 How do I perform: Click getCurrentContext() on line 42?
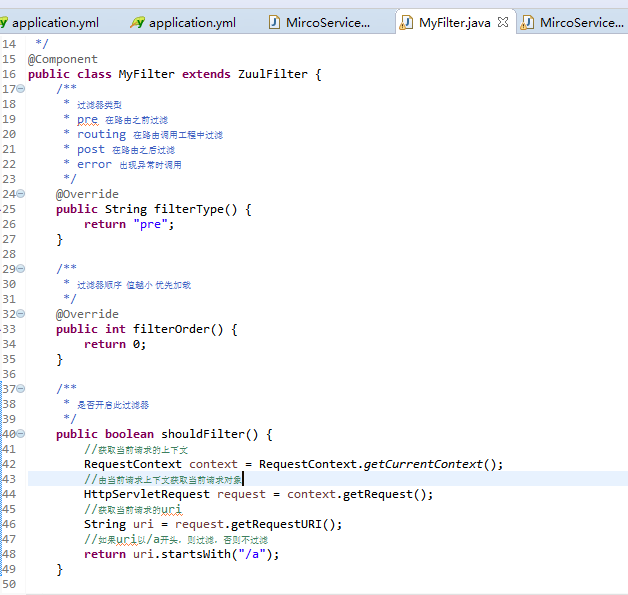[x=430, y=464]
